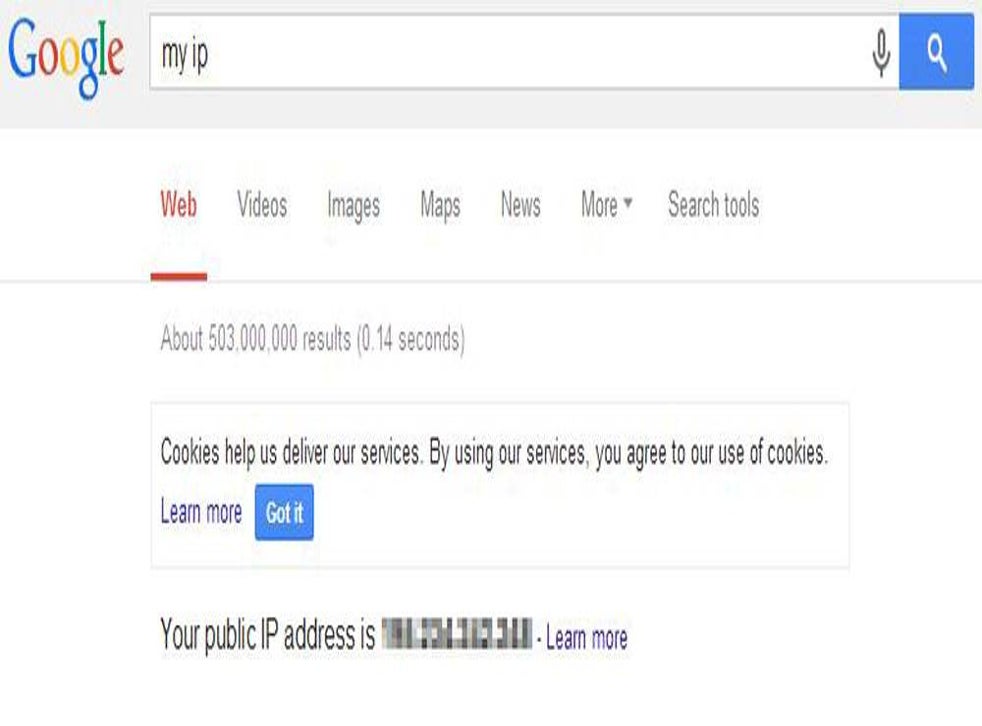Viewport: 982px width, 726px height.
Task: Dismiss cookie notice with Got it
Action: pos(284,512)
